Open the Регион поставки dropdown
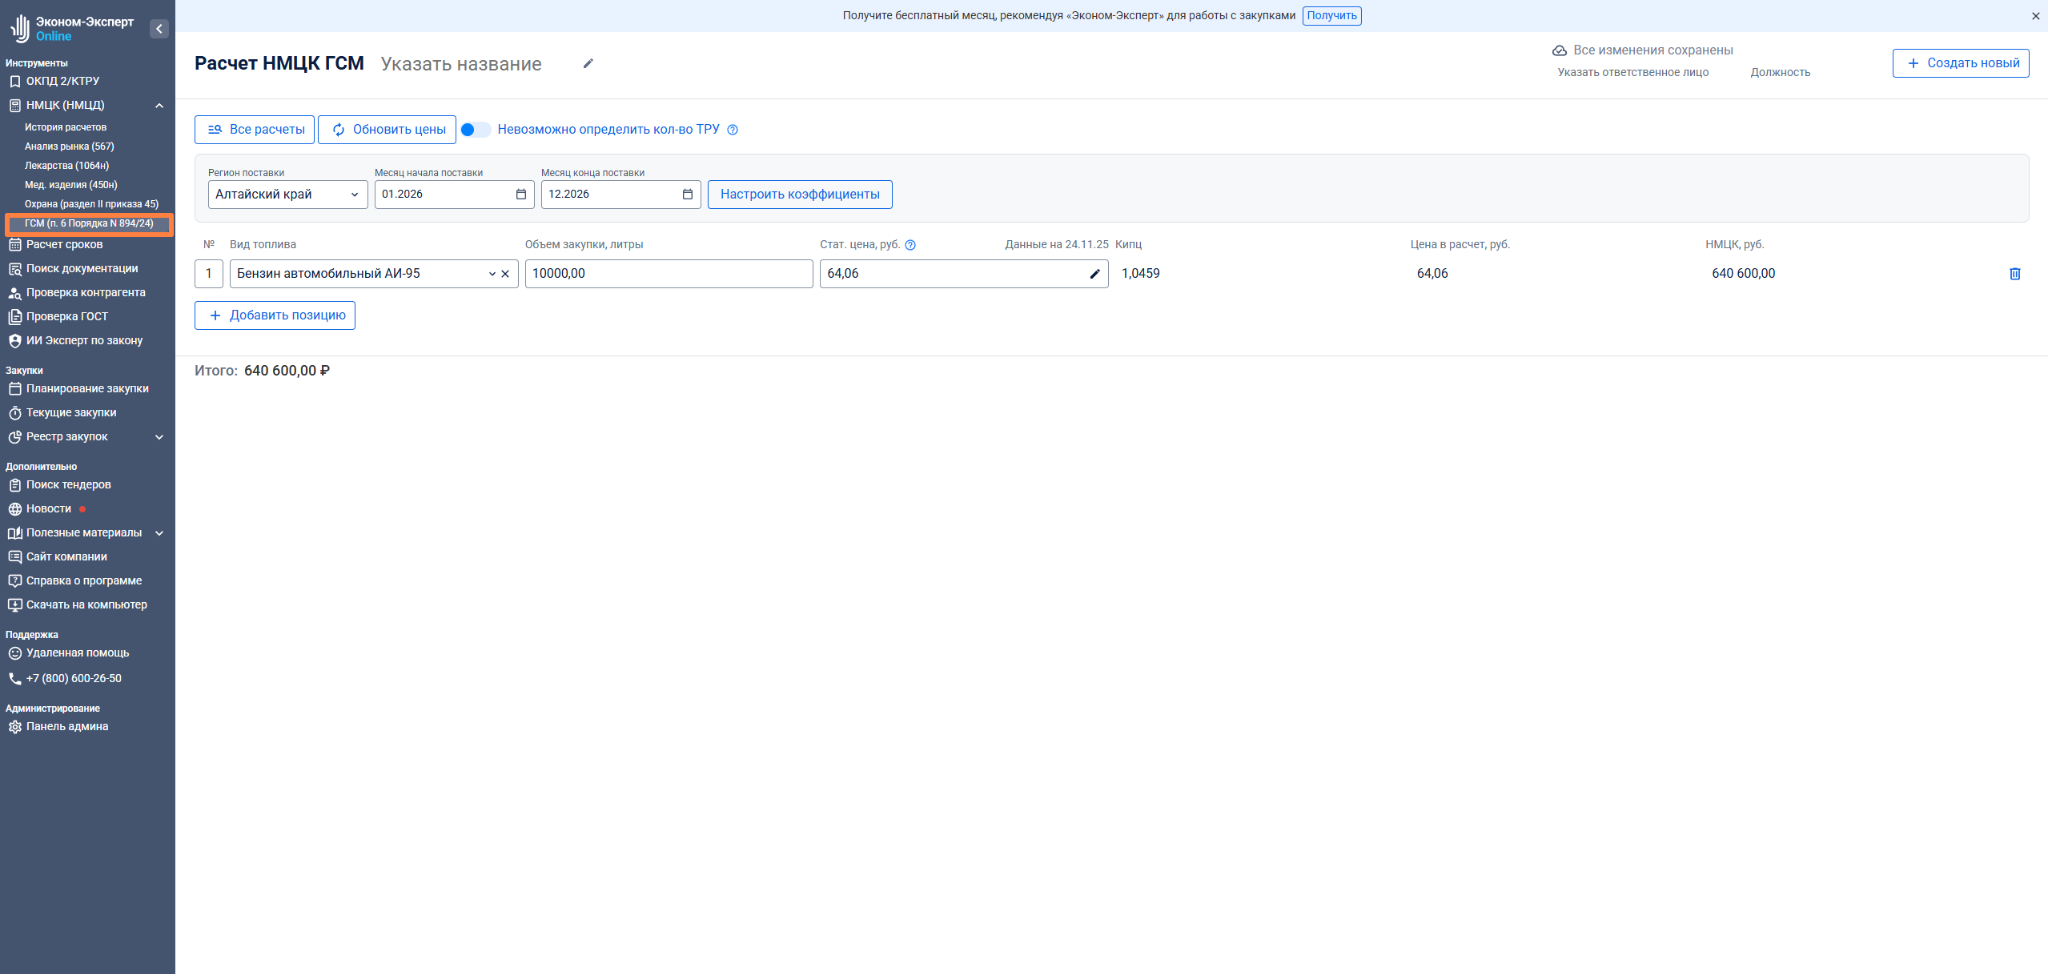This screenshot has width=2048, height=974. (x=287, y=195)
